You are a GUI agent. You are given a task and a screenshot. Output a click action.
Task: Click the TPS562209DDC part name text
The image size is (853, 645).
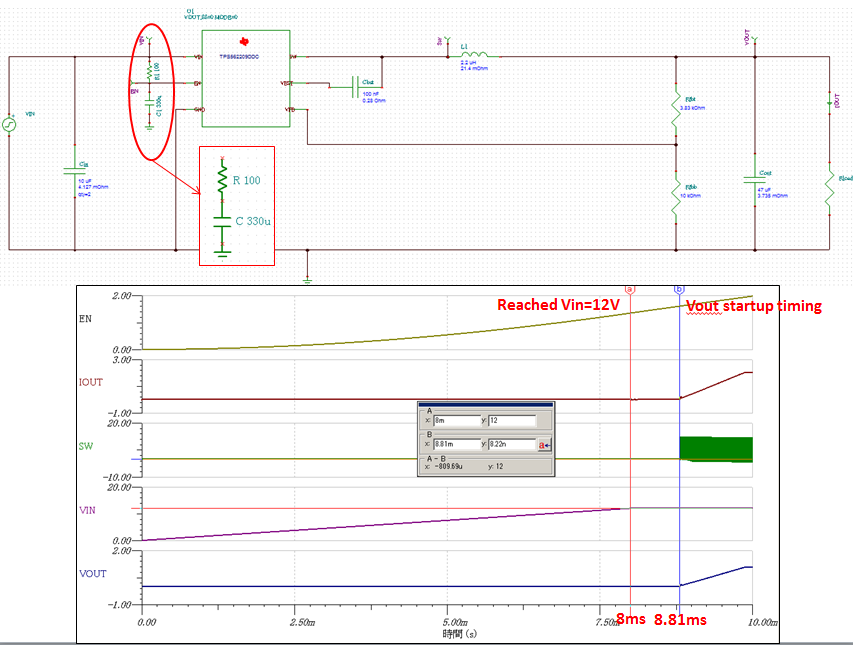(x=239, y=57)
